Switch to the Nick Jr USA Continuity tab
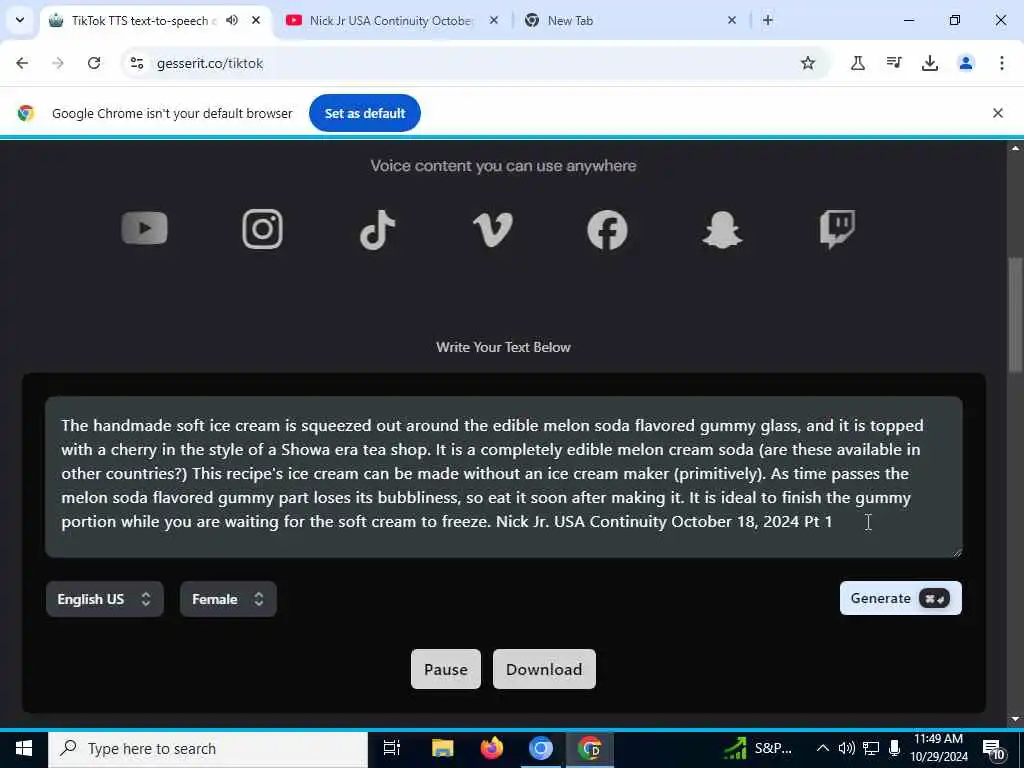The height and width of the screenshot is (768, 1024). 392,20
